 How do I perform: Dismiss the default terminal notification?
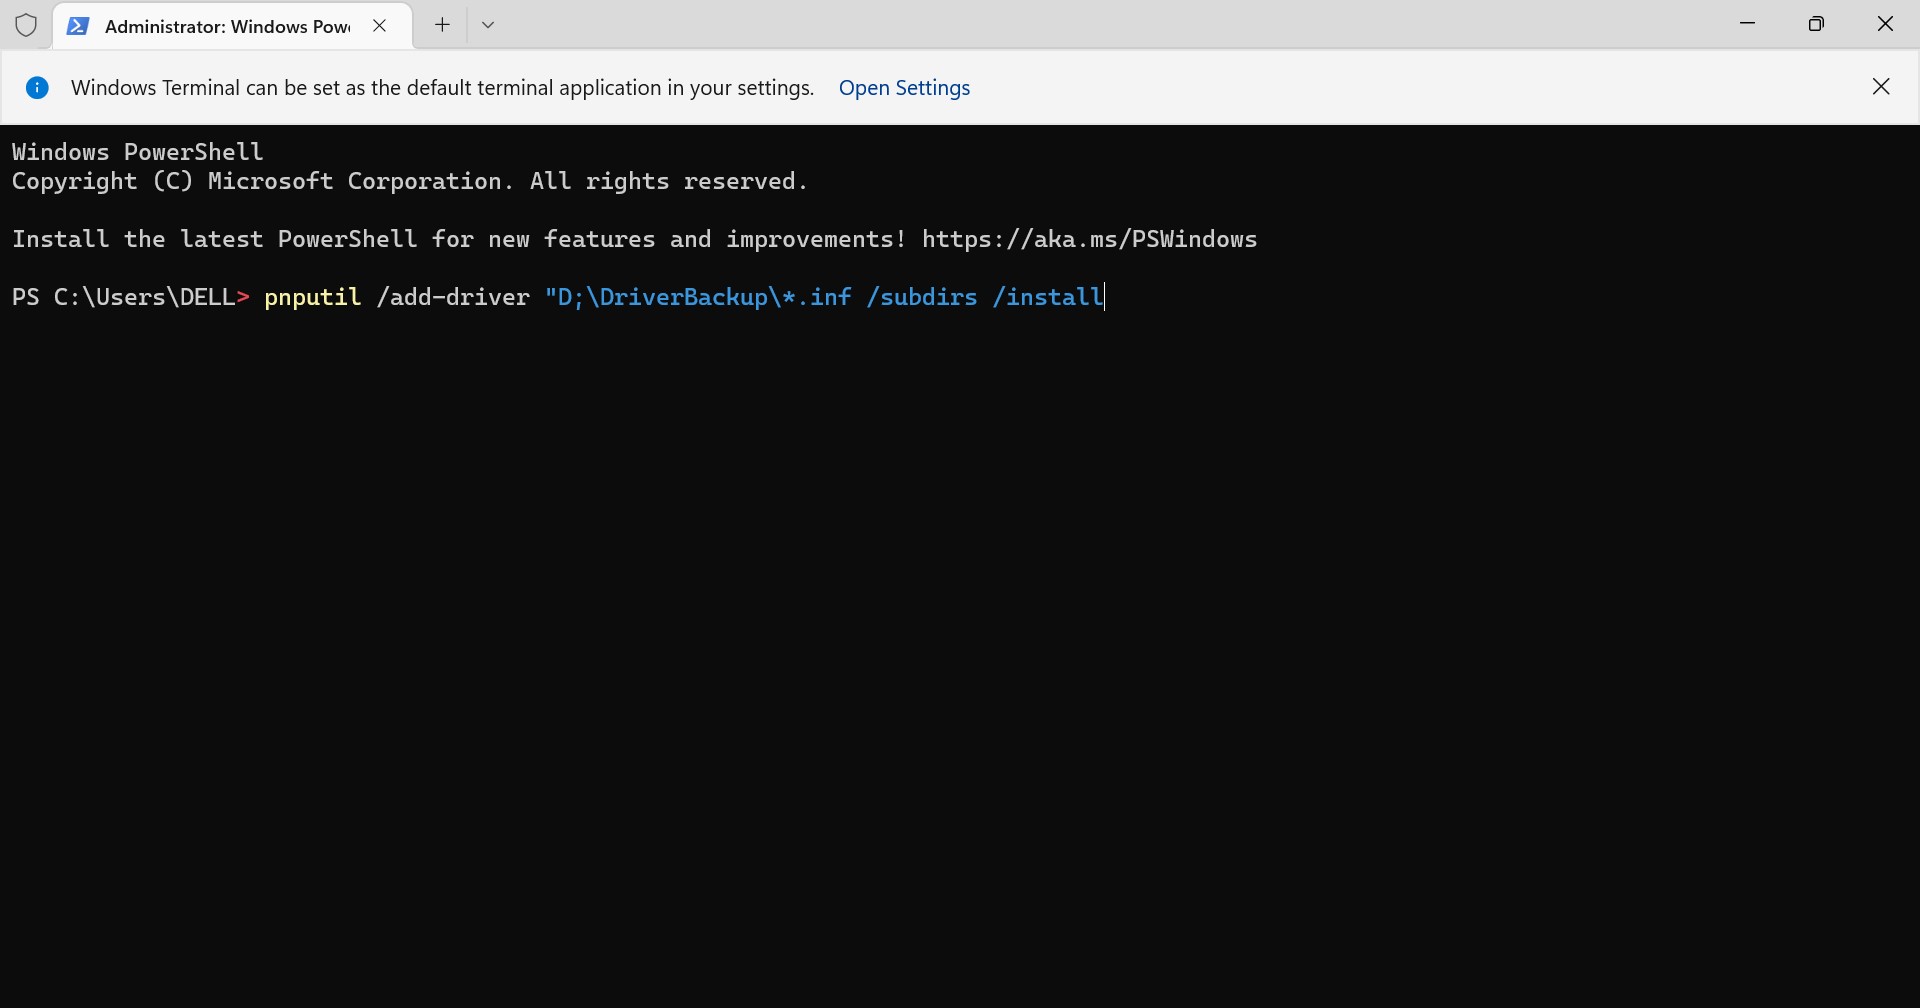tap(1882, 87)
